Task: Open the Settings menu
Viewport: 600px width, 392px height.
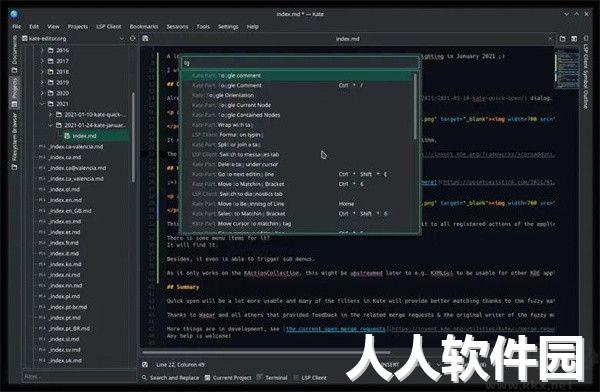Action: 228,27
